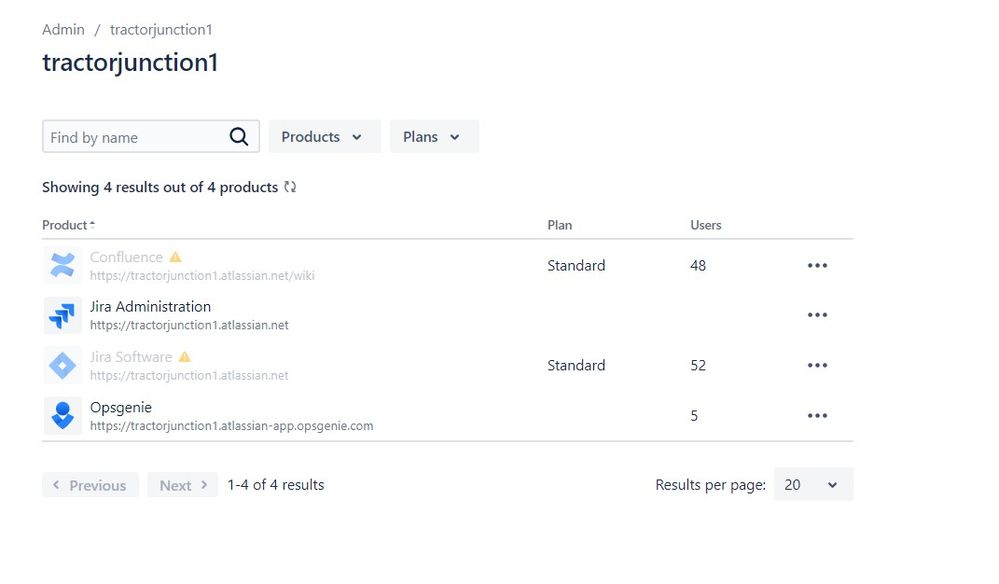
Task: Click the 52 users value for Jira Software
Action: point(698,366)
